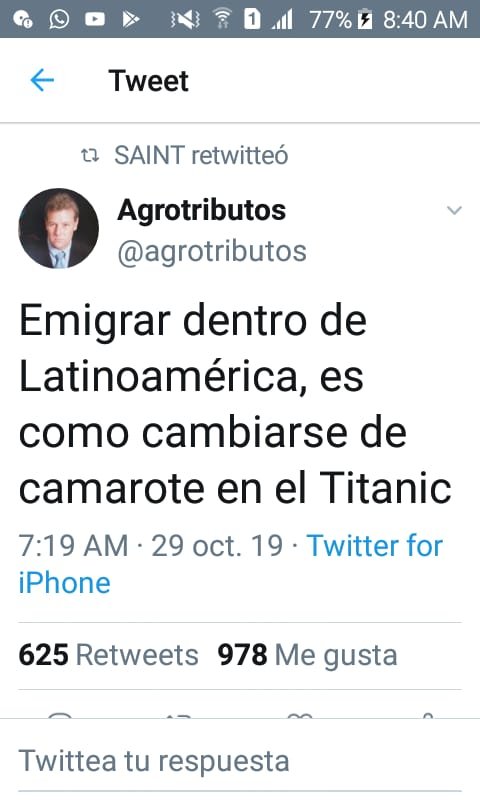View the 978 Me gusta list

[x=307, y=655]
